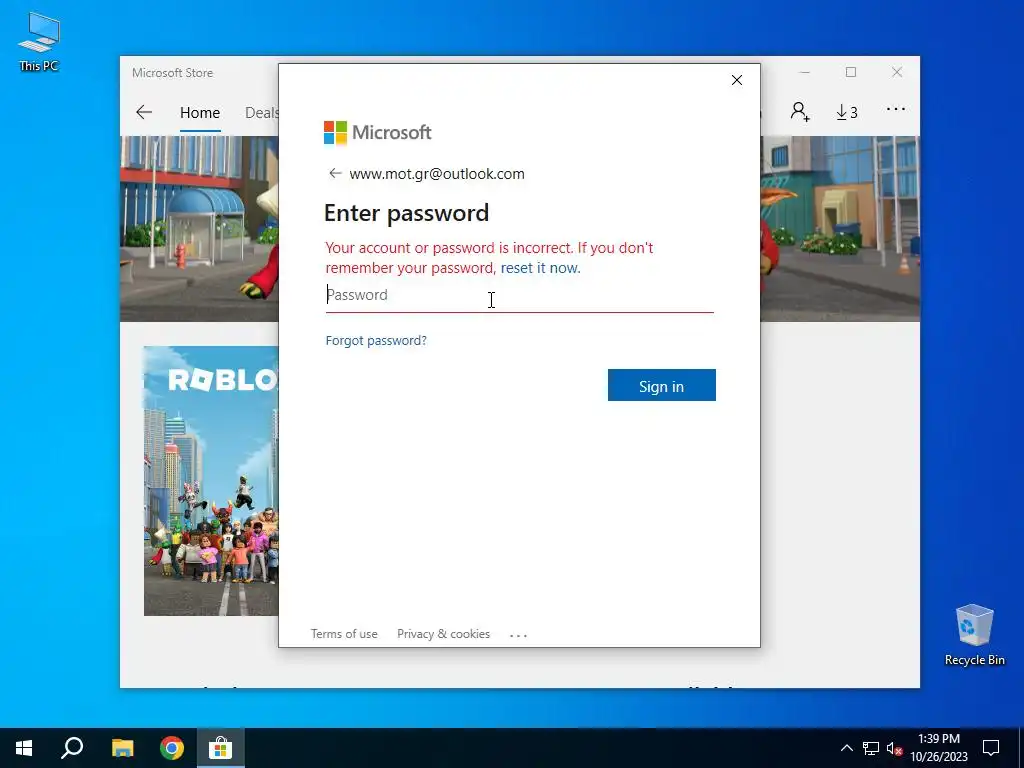The height and width of the screenshot is (768, 1024).
Task: Select the Home tab in Microsoft Store
Action: tap(200, 112)
